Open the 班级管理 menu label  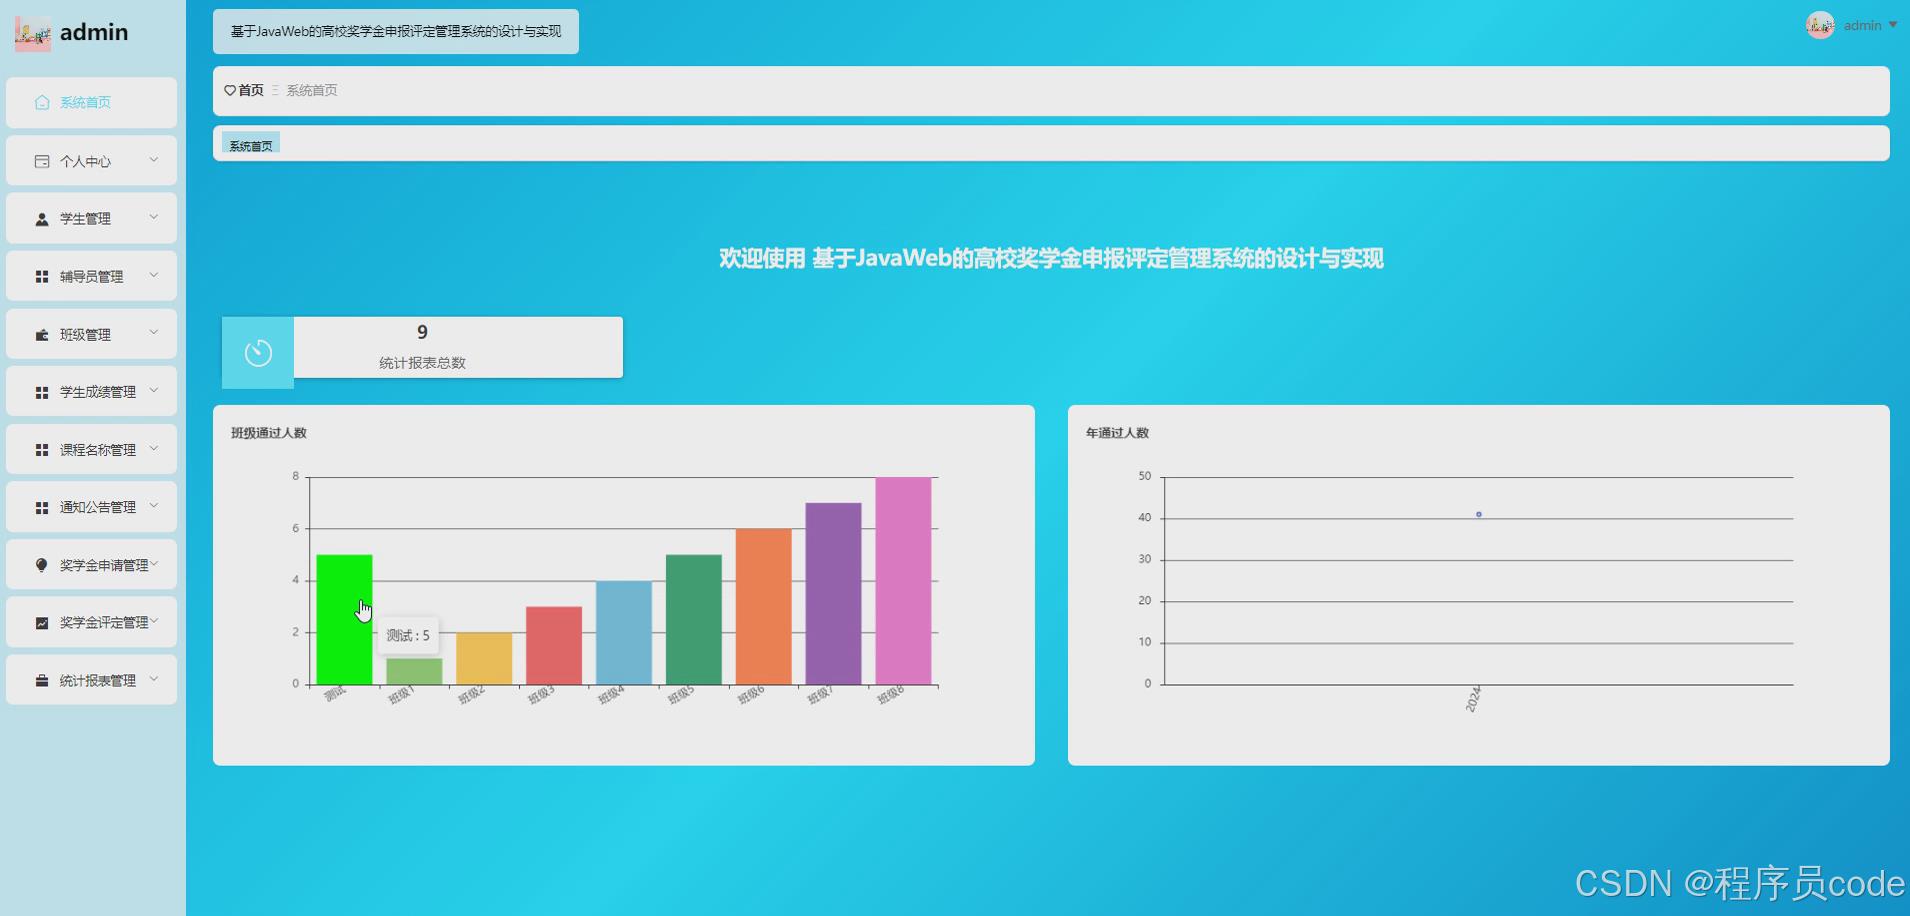point(85,334)
